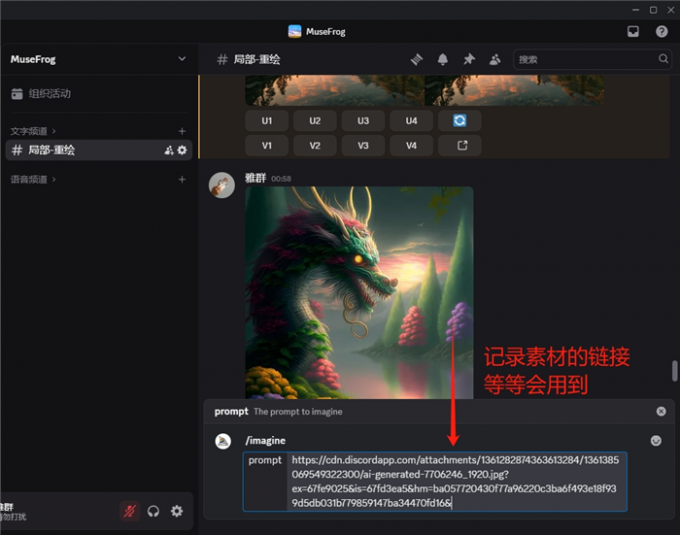Click inside the prompt text field
The width and height of the screenshot is (680, 535).
click(x=456, y=482)
